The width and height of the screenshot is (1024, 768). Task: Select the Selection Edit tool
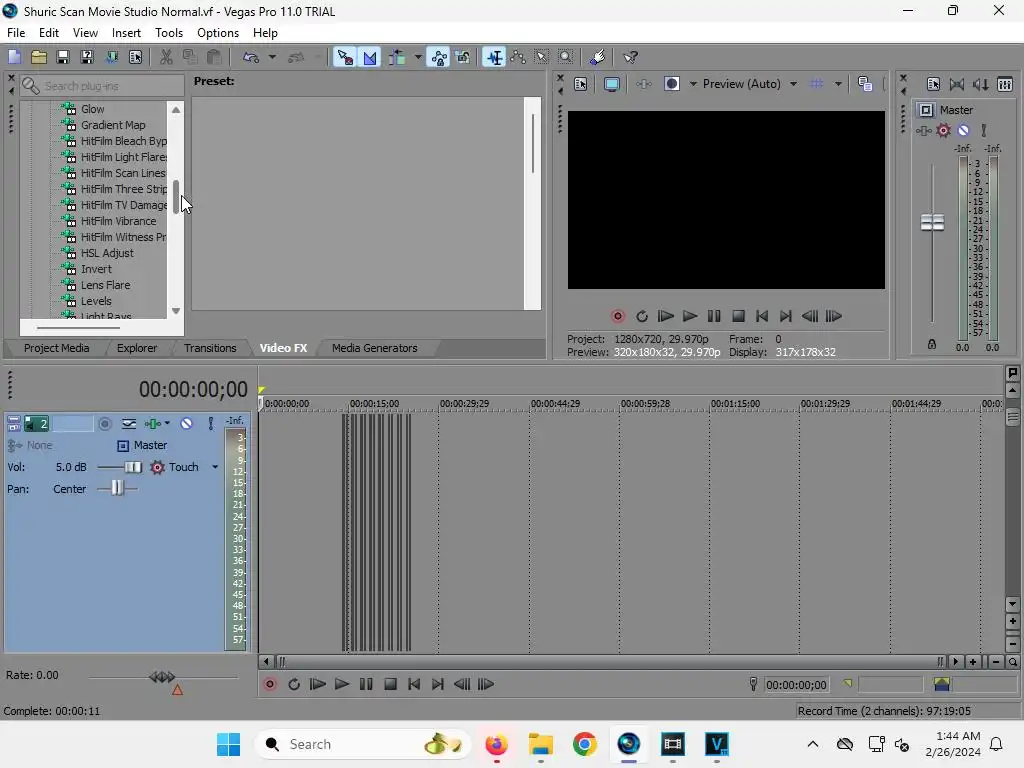click(541, 57)
